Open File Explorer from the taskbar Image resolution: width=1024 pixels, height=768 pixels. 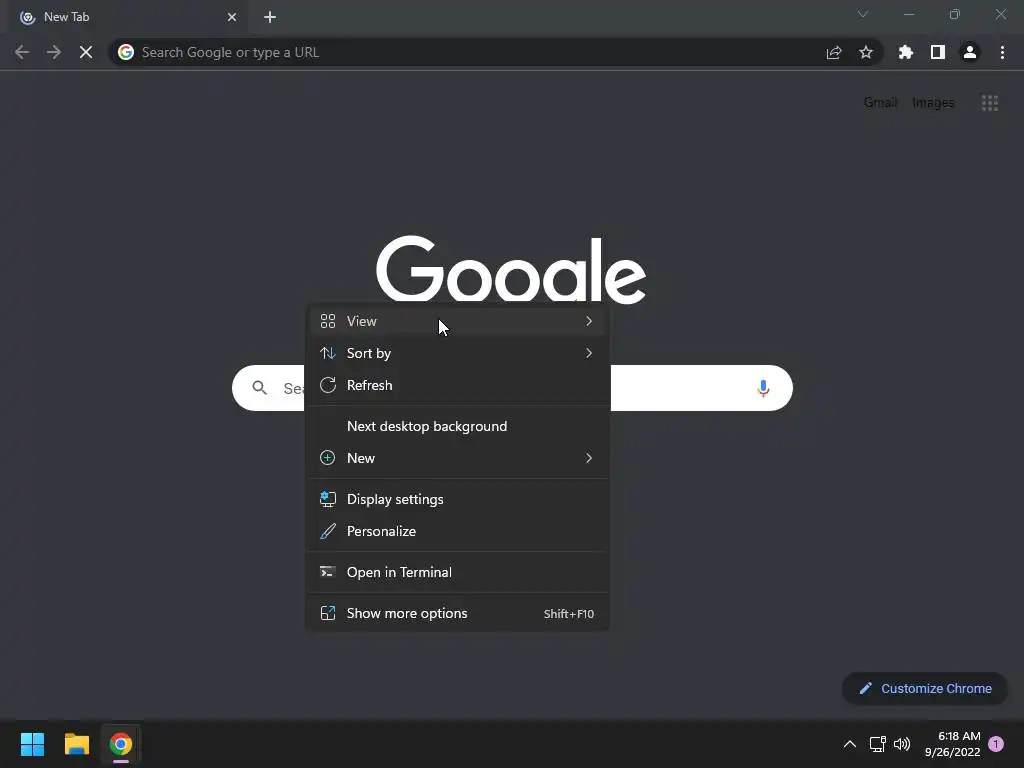[76, 744]
